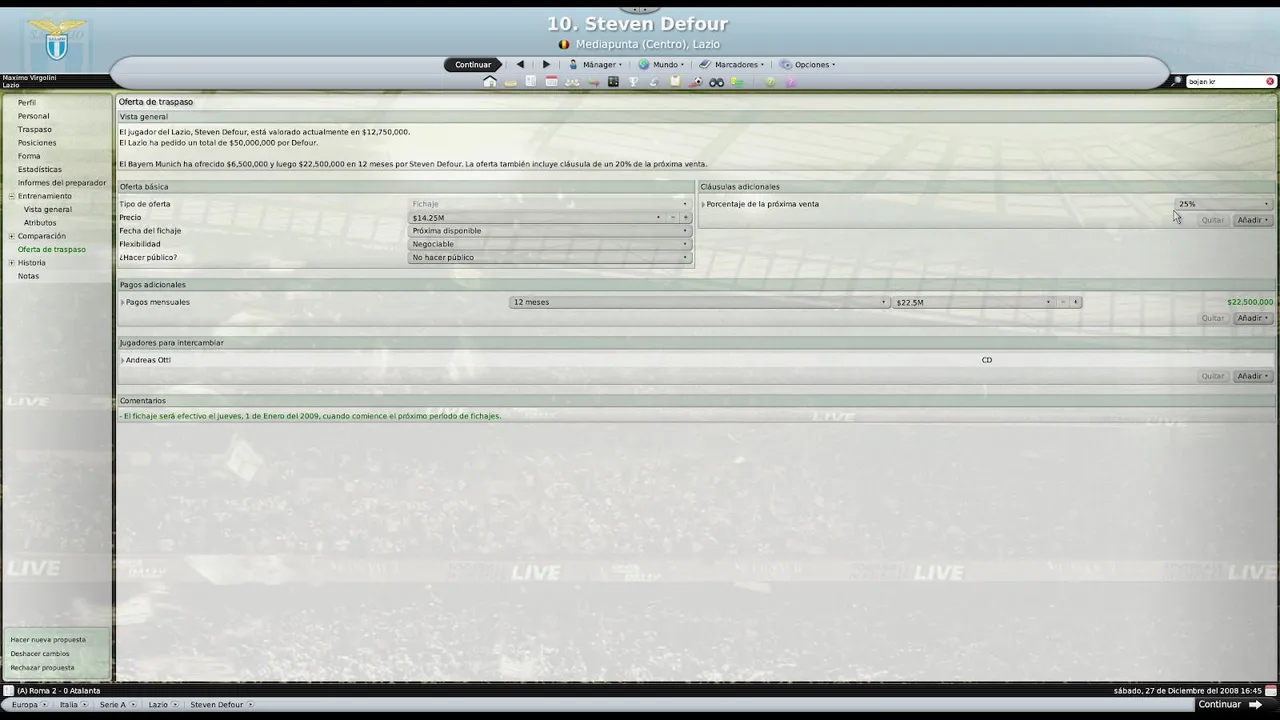Open the calendar icon in the toolbar

(551, 82)
